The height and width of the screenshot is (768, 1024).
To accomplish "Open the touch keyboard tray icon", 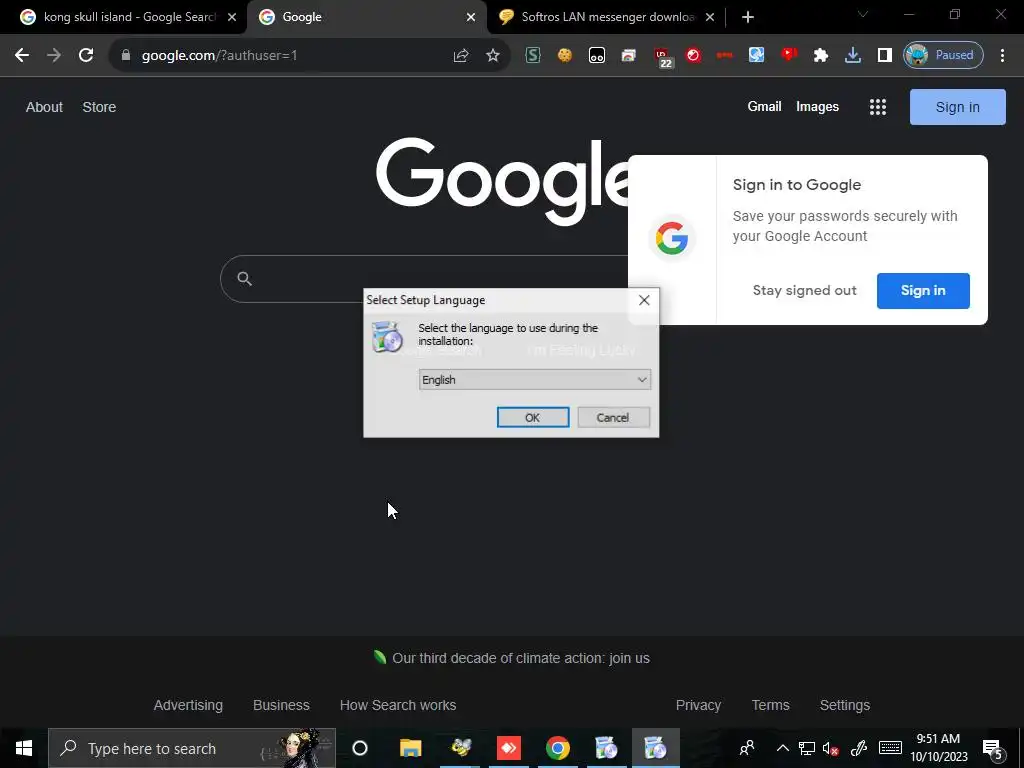I will point(890,748).
